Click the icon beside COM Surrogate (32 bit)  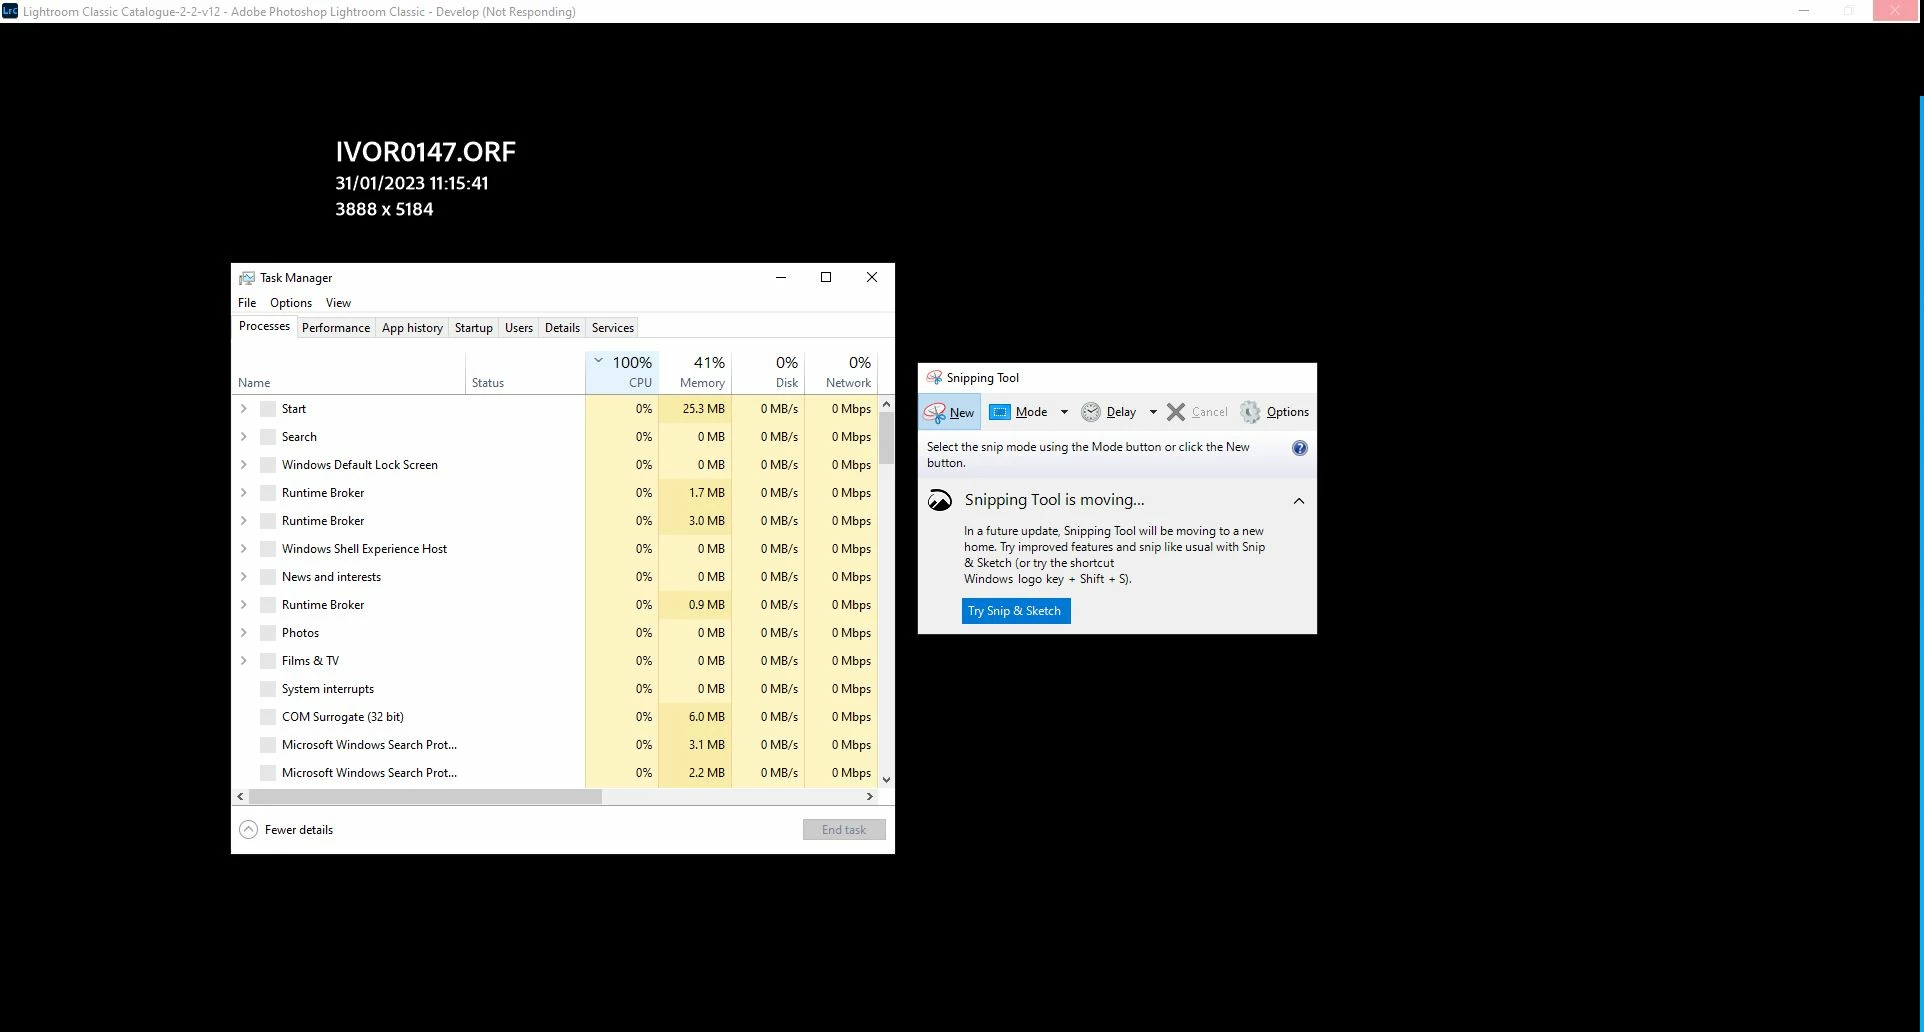pos(268,717)
